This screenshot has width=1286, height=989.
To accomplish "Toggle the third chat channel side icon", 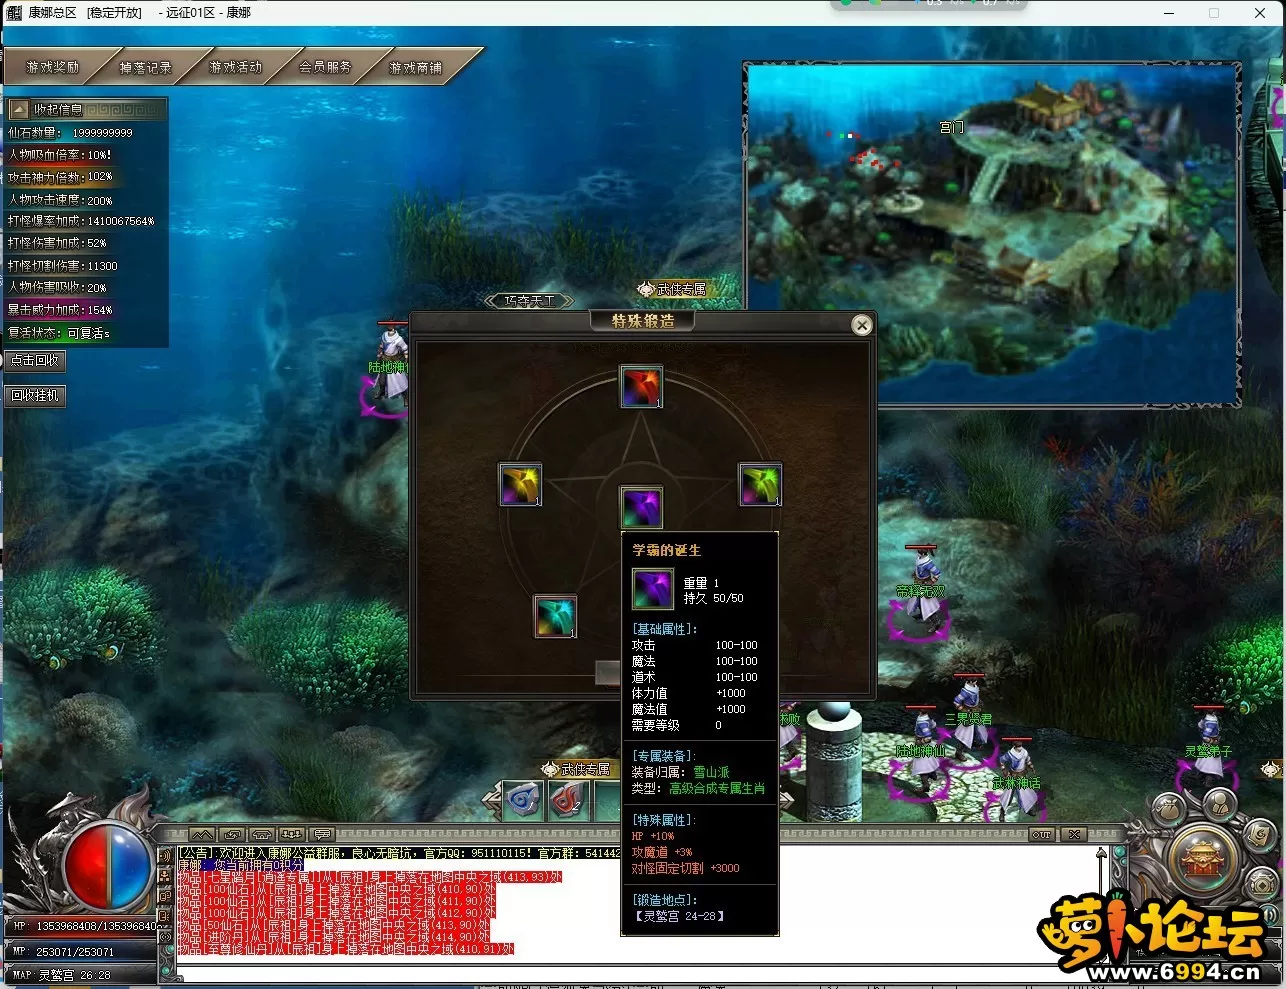I will pyautogui.click(x=165, y=895).
